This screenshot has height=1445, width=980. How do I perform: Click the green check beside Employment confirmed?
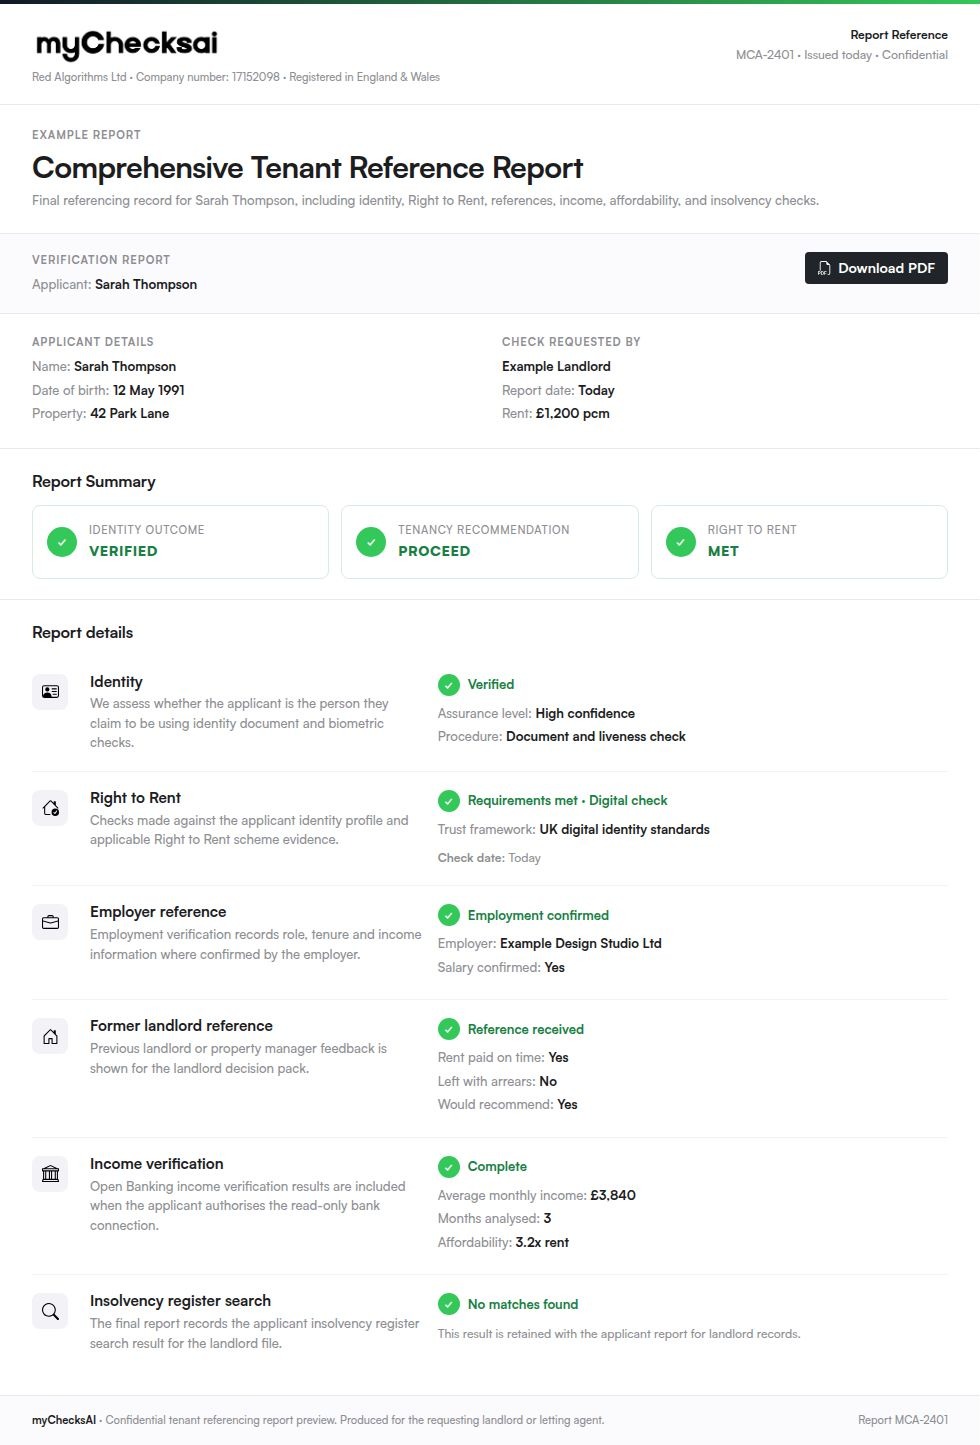point(449,915)
